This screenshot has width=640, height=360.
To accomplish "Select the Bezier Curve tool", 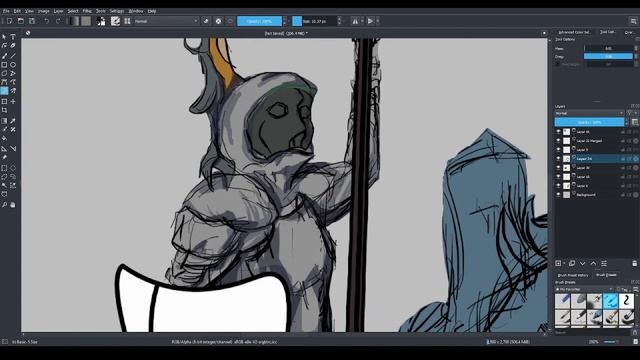I will (x=4, y=82).
